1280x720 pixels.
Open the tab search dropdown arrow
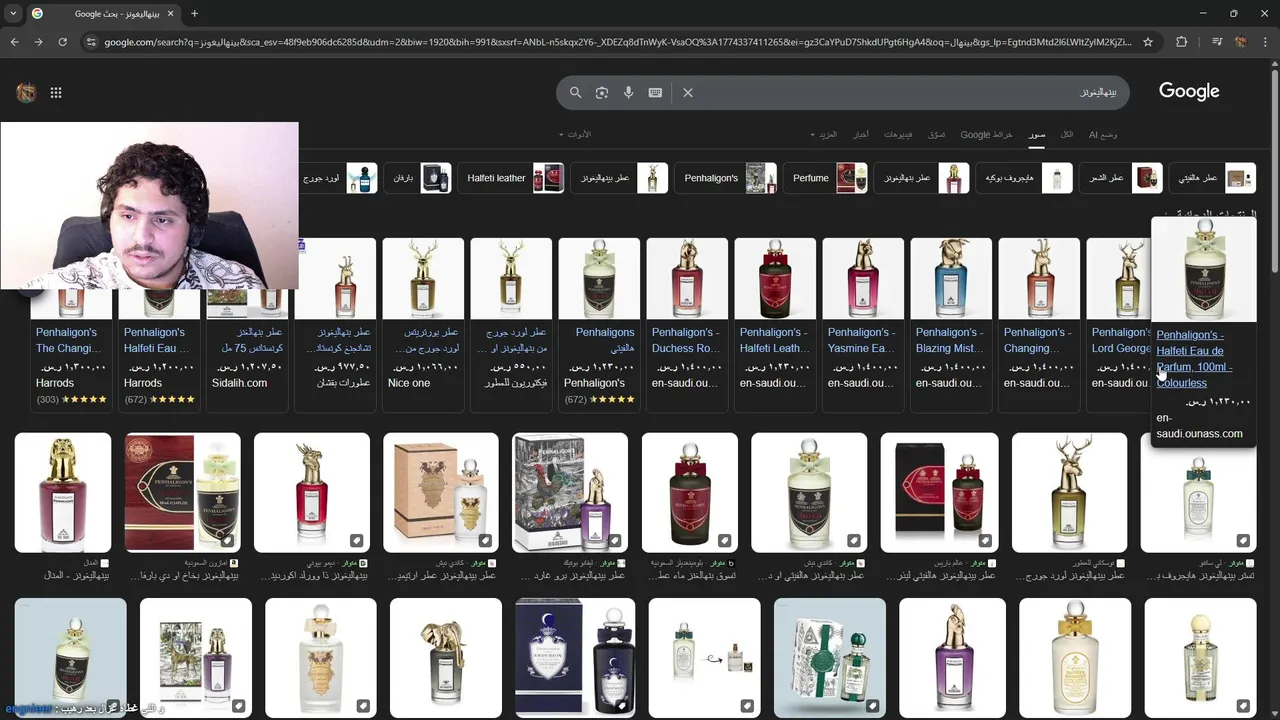13,14
